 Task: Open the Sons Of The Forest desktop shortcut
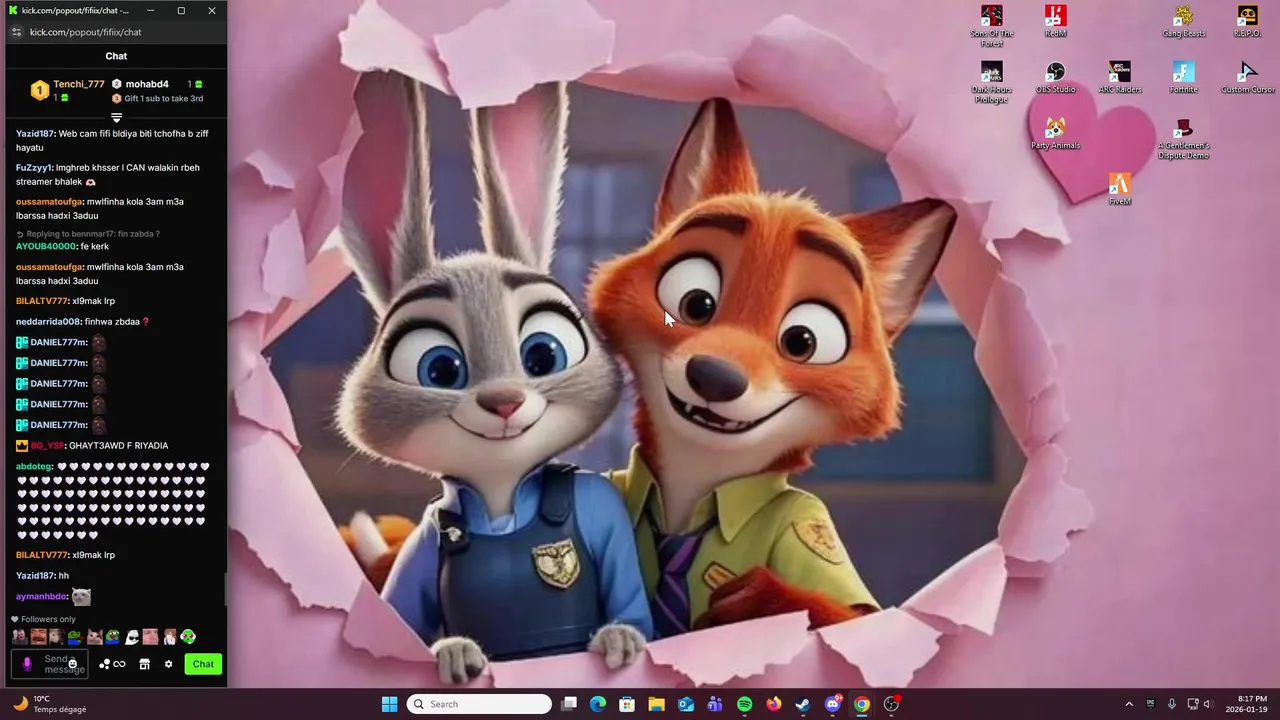[x=992, y=25]
